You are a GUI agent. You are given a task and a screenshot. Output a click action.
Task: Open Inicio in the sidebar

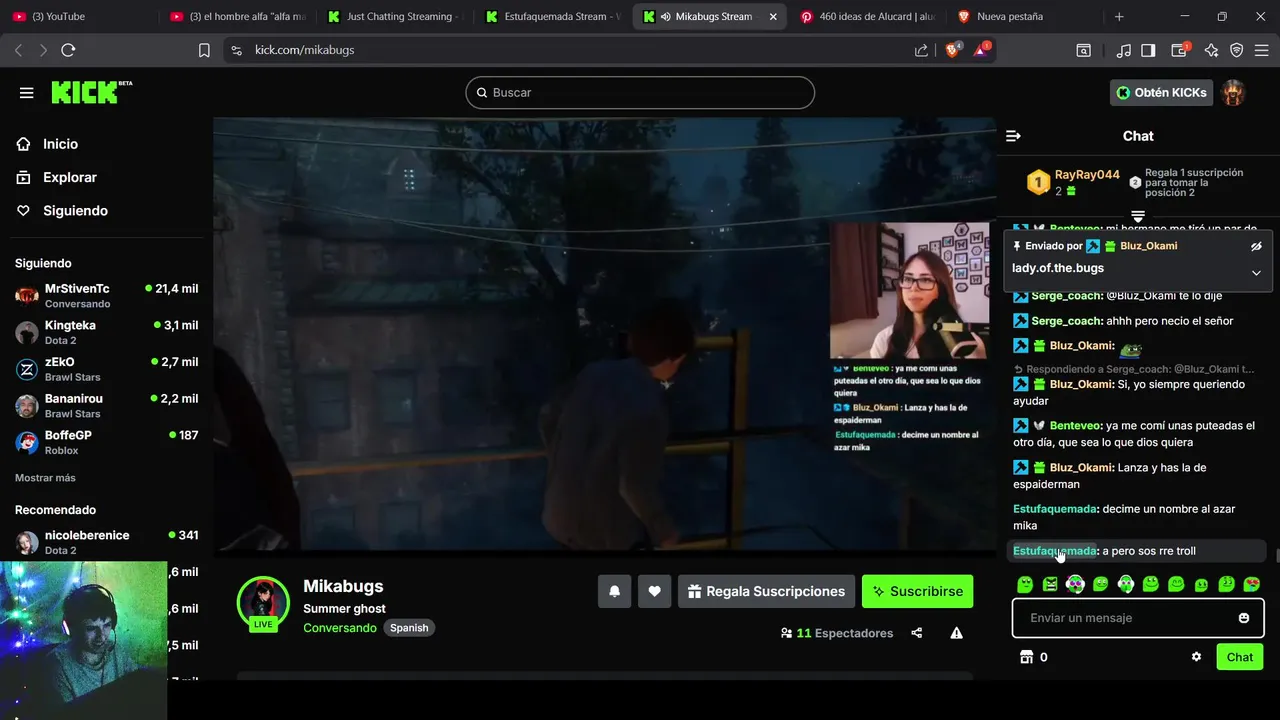pyautogui.click(x=60, y=144)
